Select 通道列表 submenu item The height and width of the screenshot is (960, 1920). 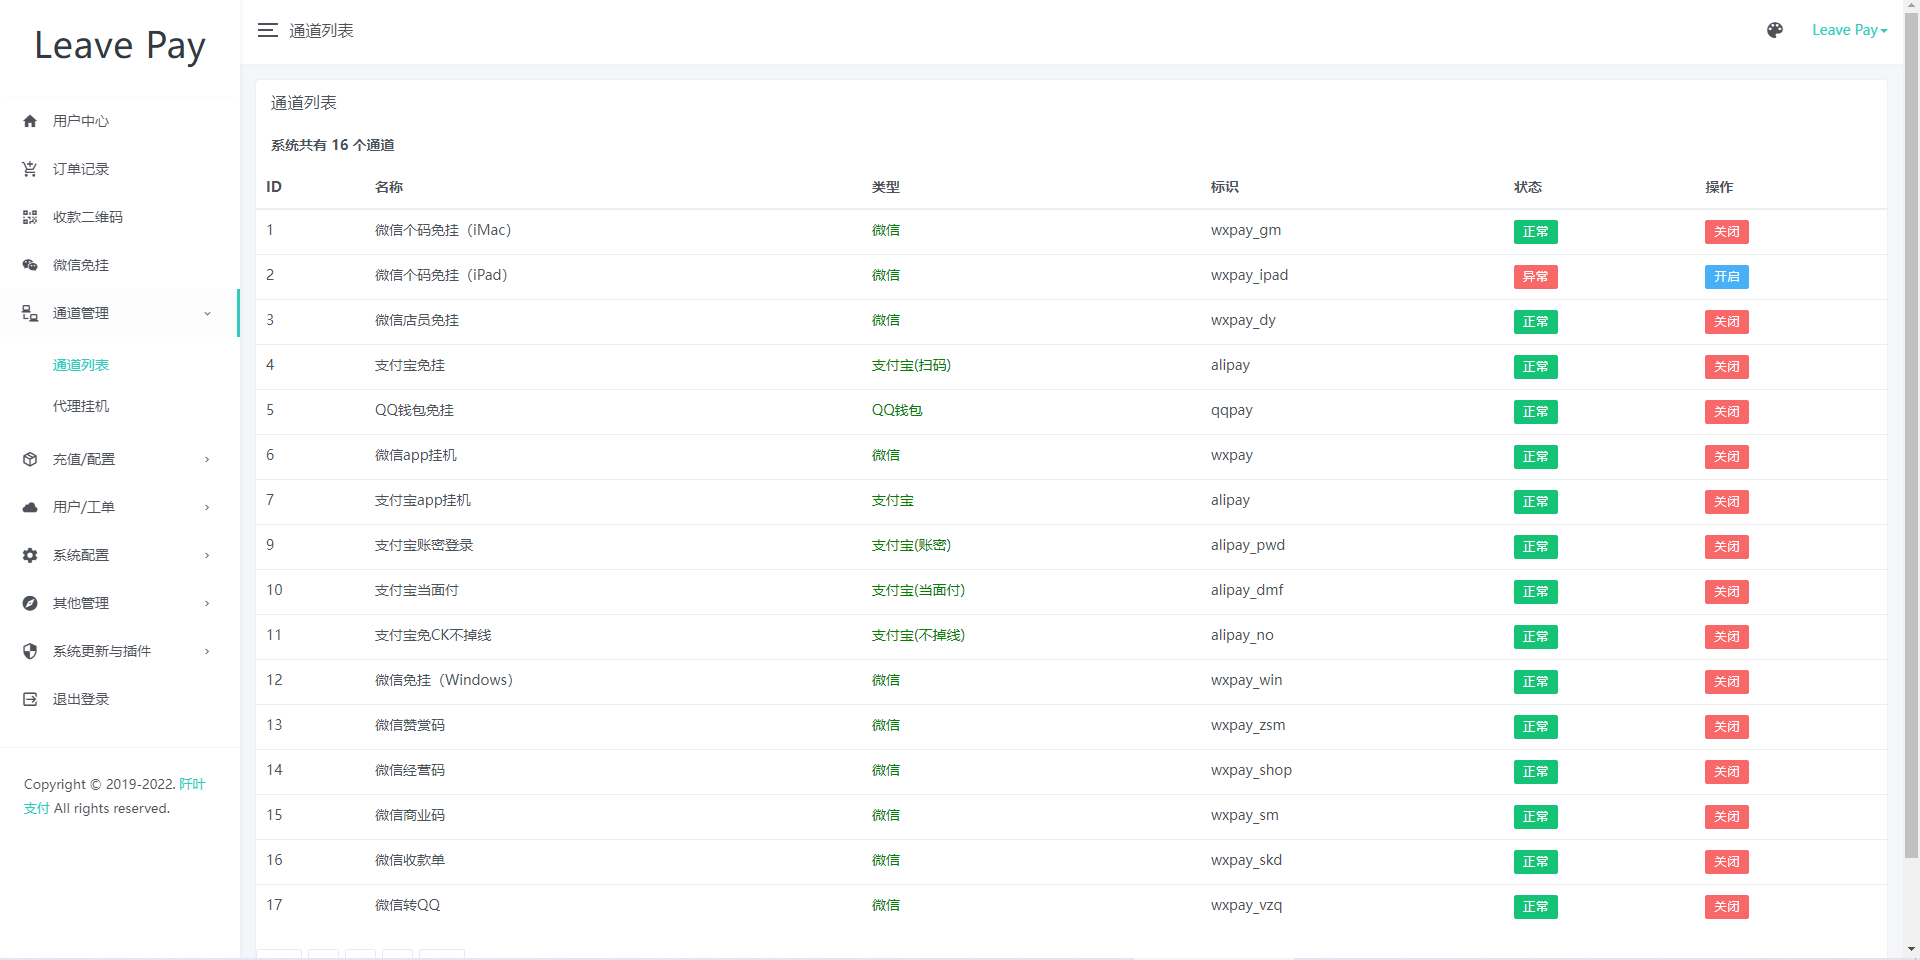[x=81, y=365]
